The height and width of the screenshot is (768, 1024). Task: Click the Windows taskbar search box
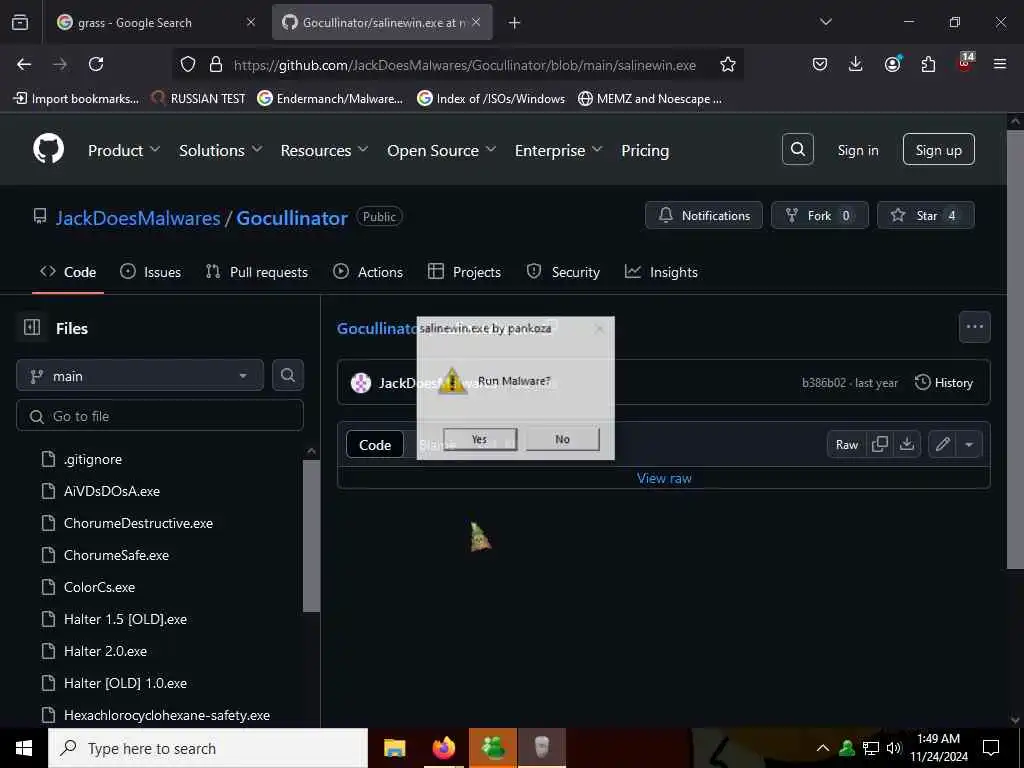point(208,748)
